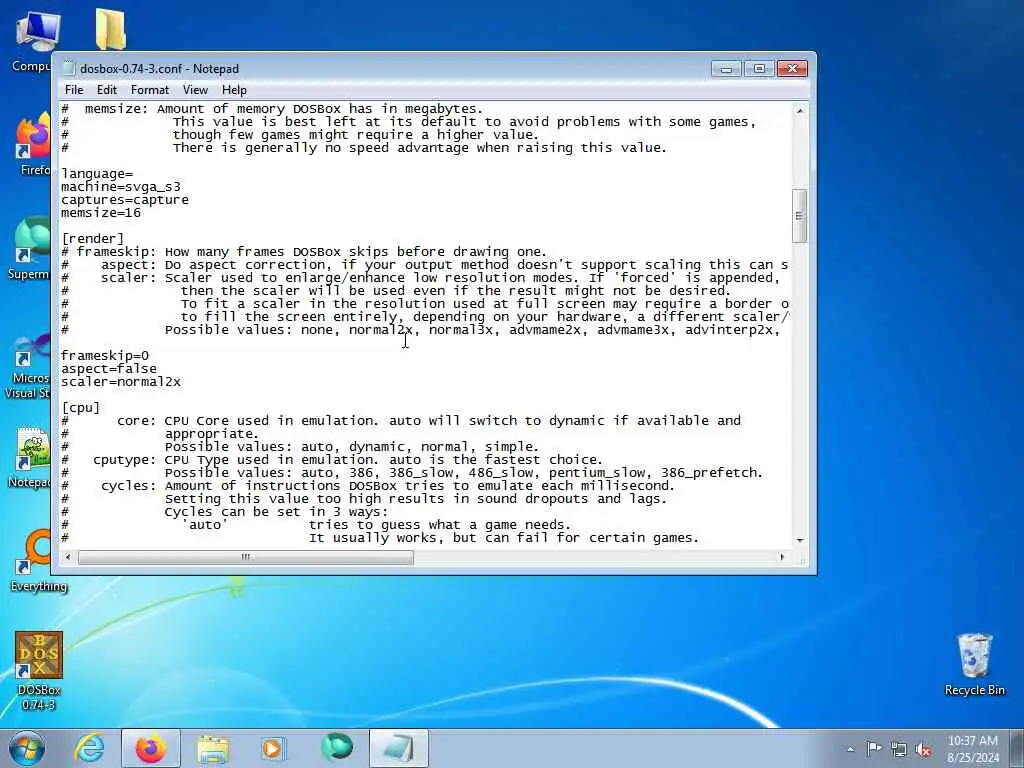
Task: Click the frameskip=0 line
Action: 104,356
